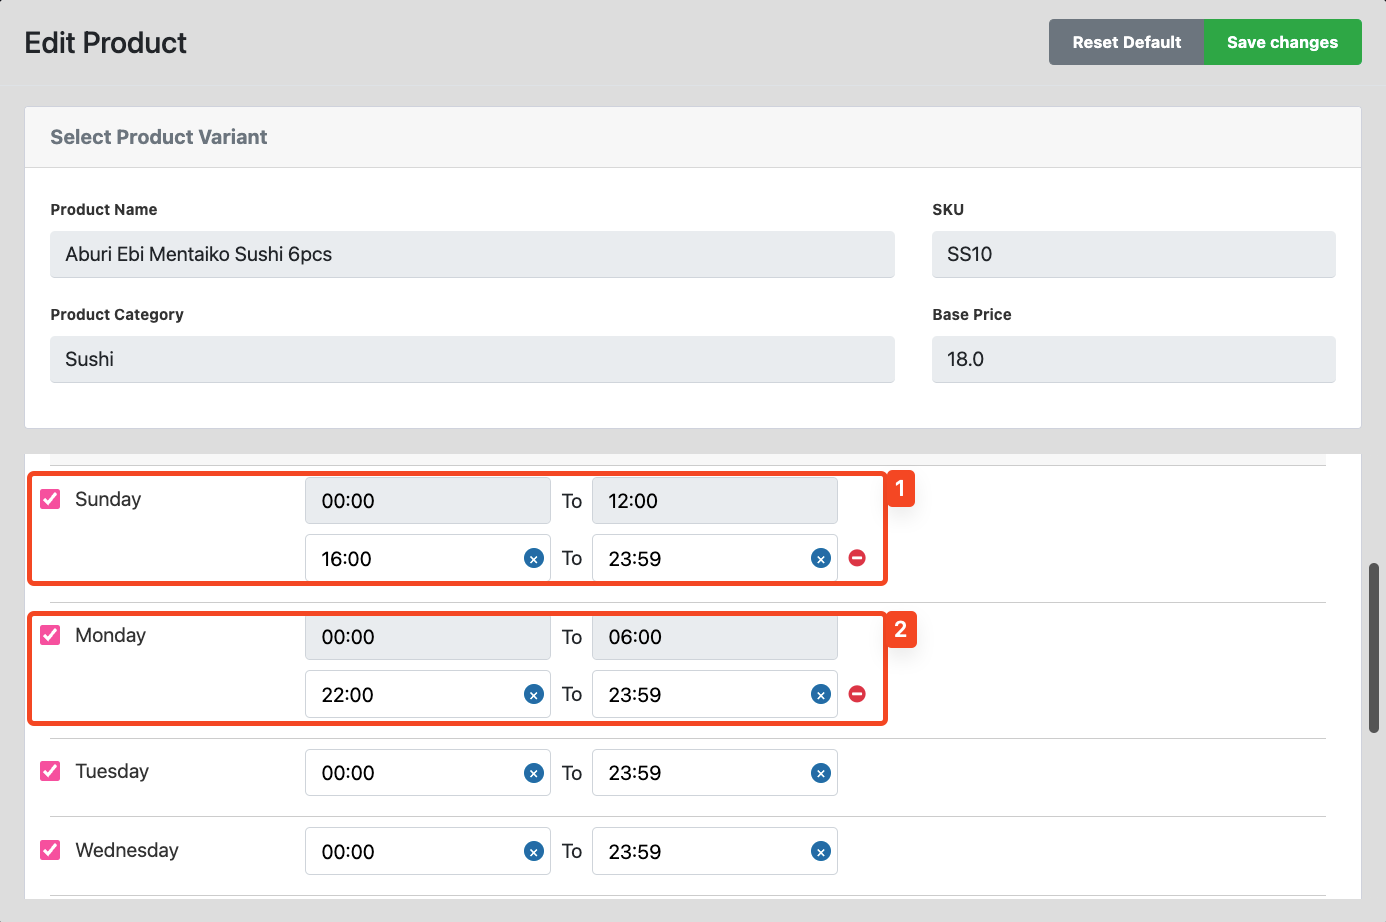Click the vertical scrollbar thumb
The height and width of the screenshot is (922, 1386).
[1374, 648]
